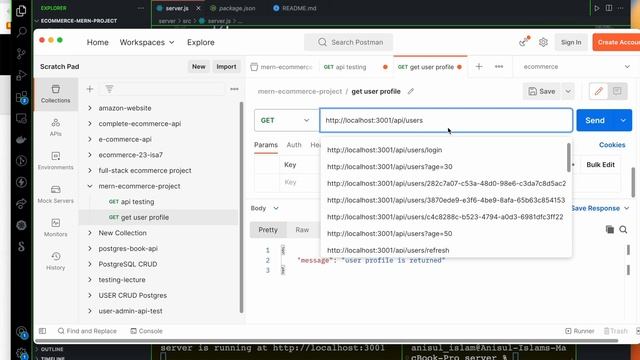
Task: Add a new request tab with plus
Action: [x=479, y=67]
